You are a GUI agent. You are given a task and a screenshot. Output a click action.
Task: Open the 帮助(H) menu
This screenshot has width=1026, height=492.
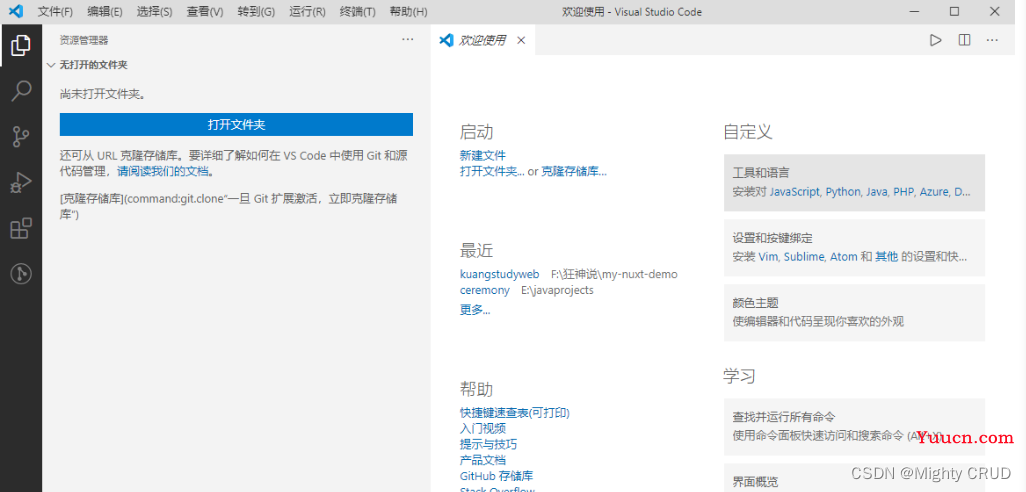coord(408,12)
